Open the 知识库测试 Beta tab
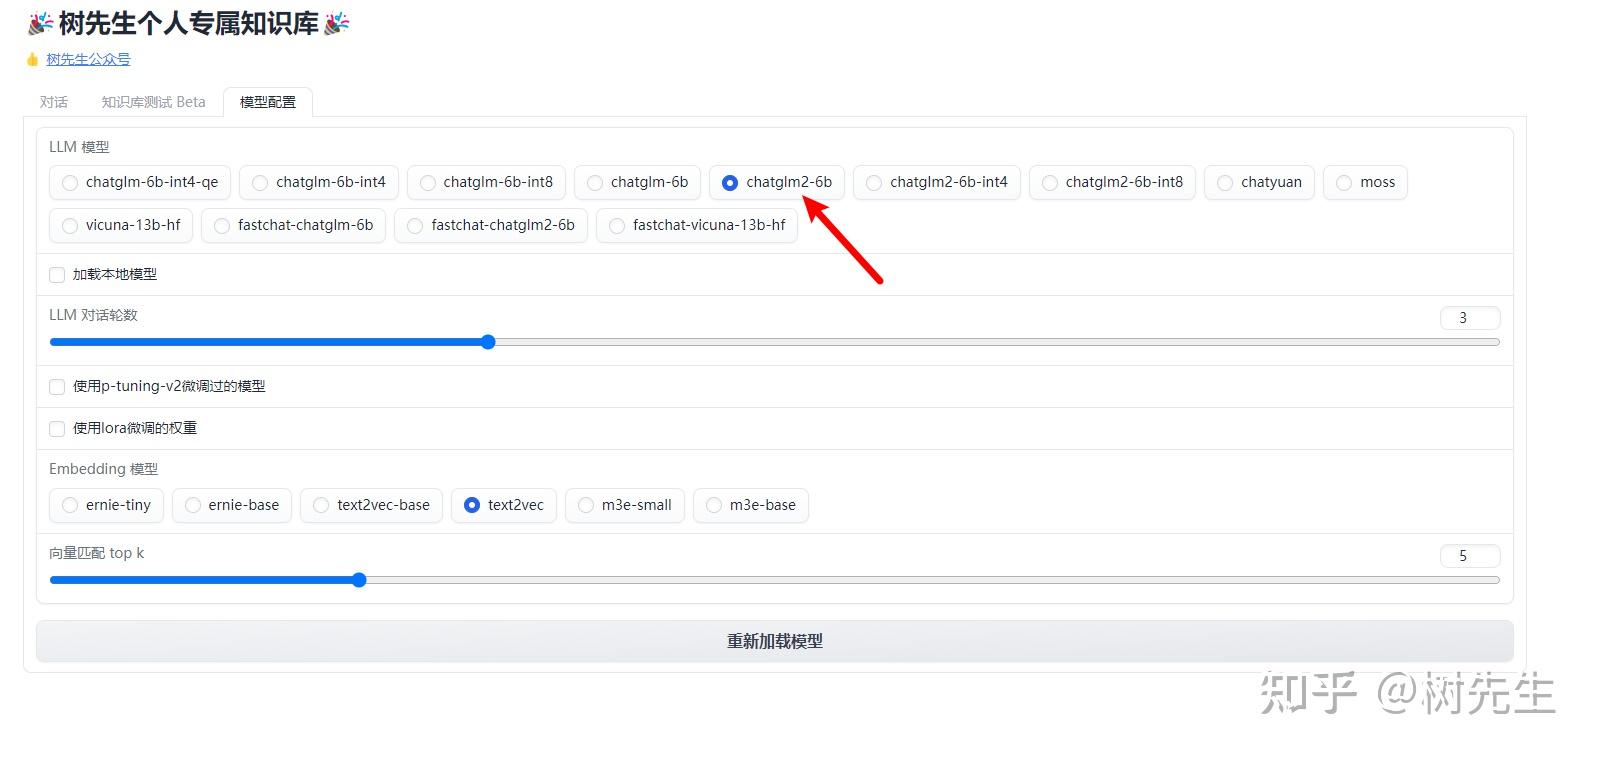 (153, 102)
